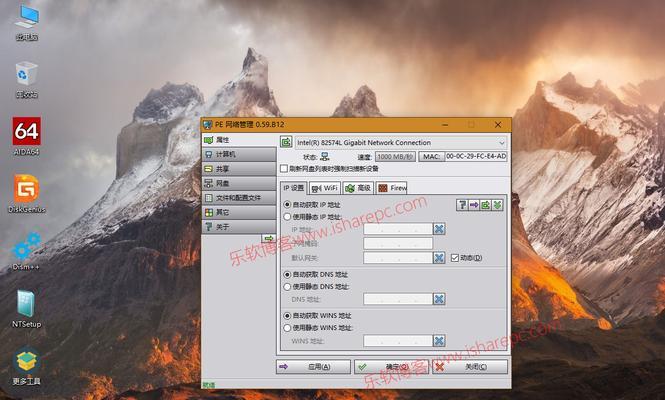
Task: Click the 子网掩码 subnet mask input field
Action: click(x=398, y=243)
